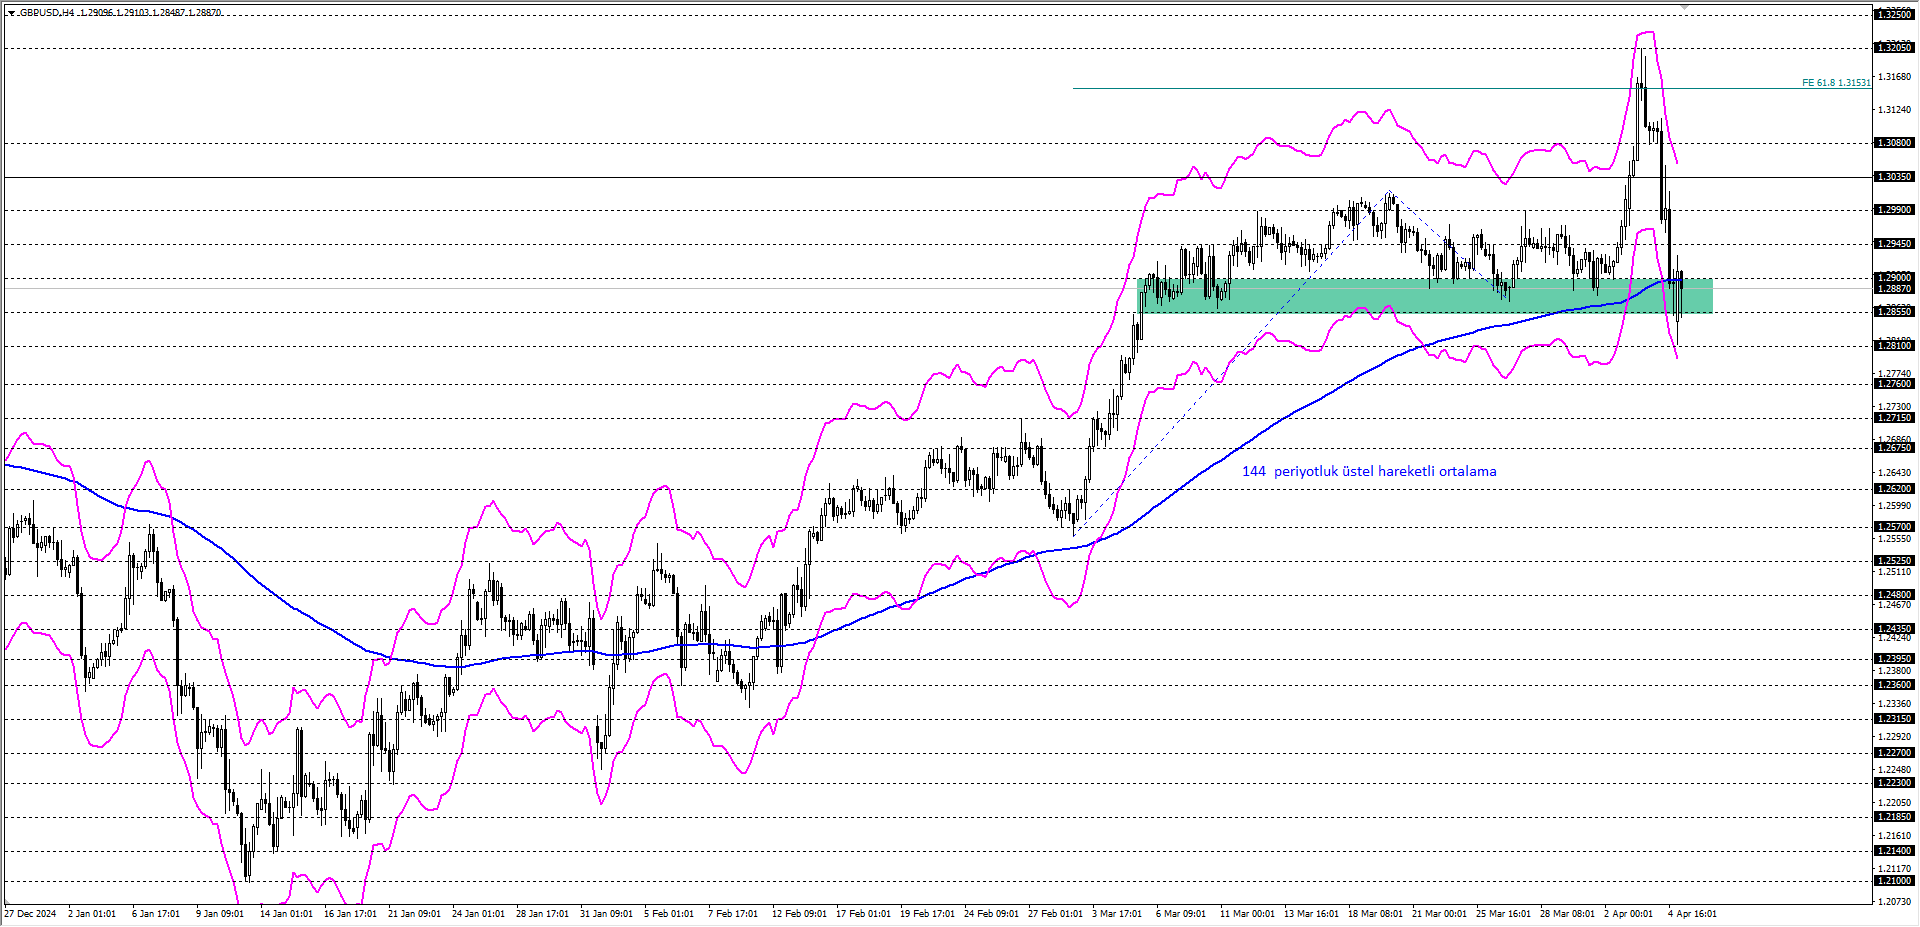Click the 1.21000 price level label
Screen dimensions: 1920x927
tap(1894, 881)
